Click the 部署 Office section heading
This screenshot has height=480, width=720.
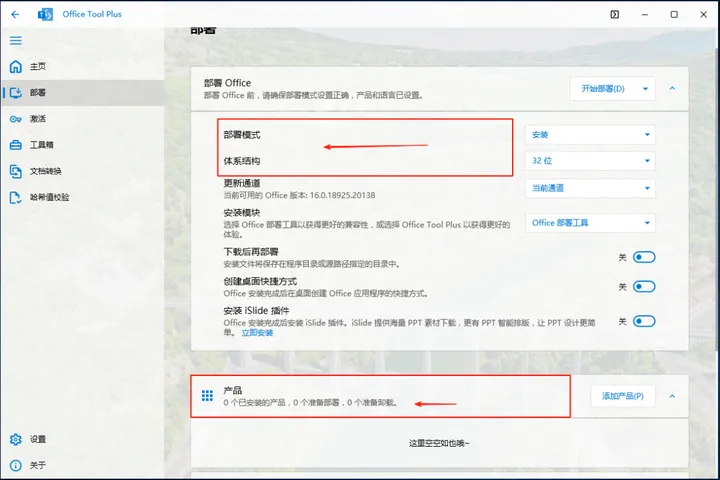click(x=227, y=83)
